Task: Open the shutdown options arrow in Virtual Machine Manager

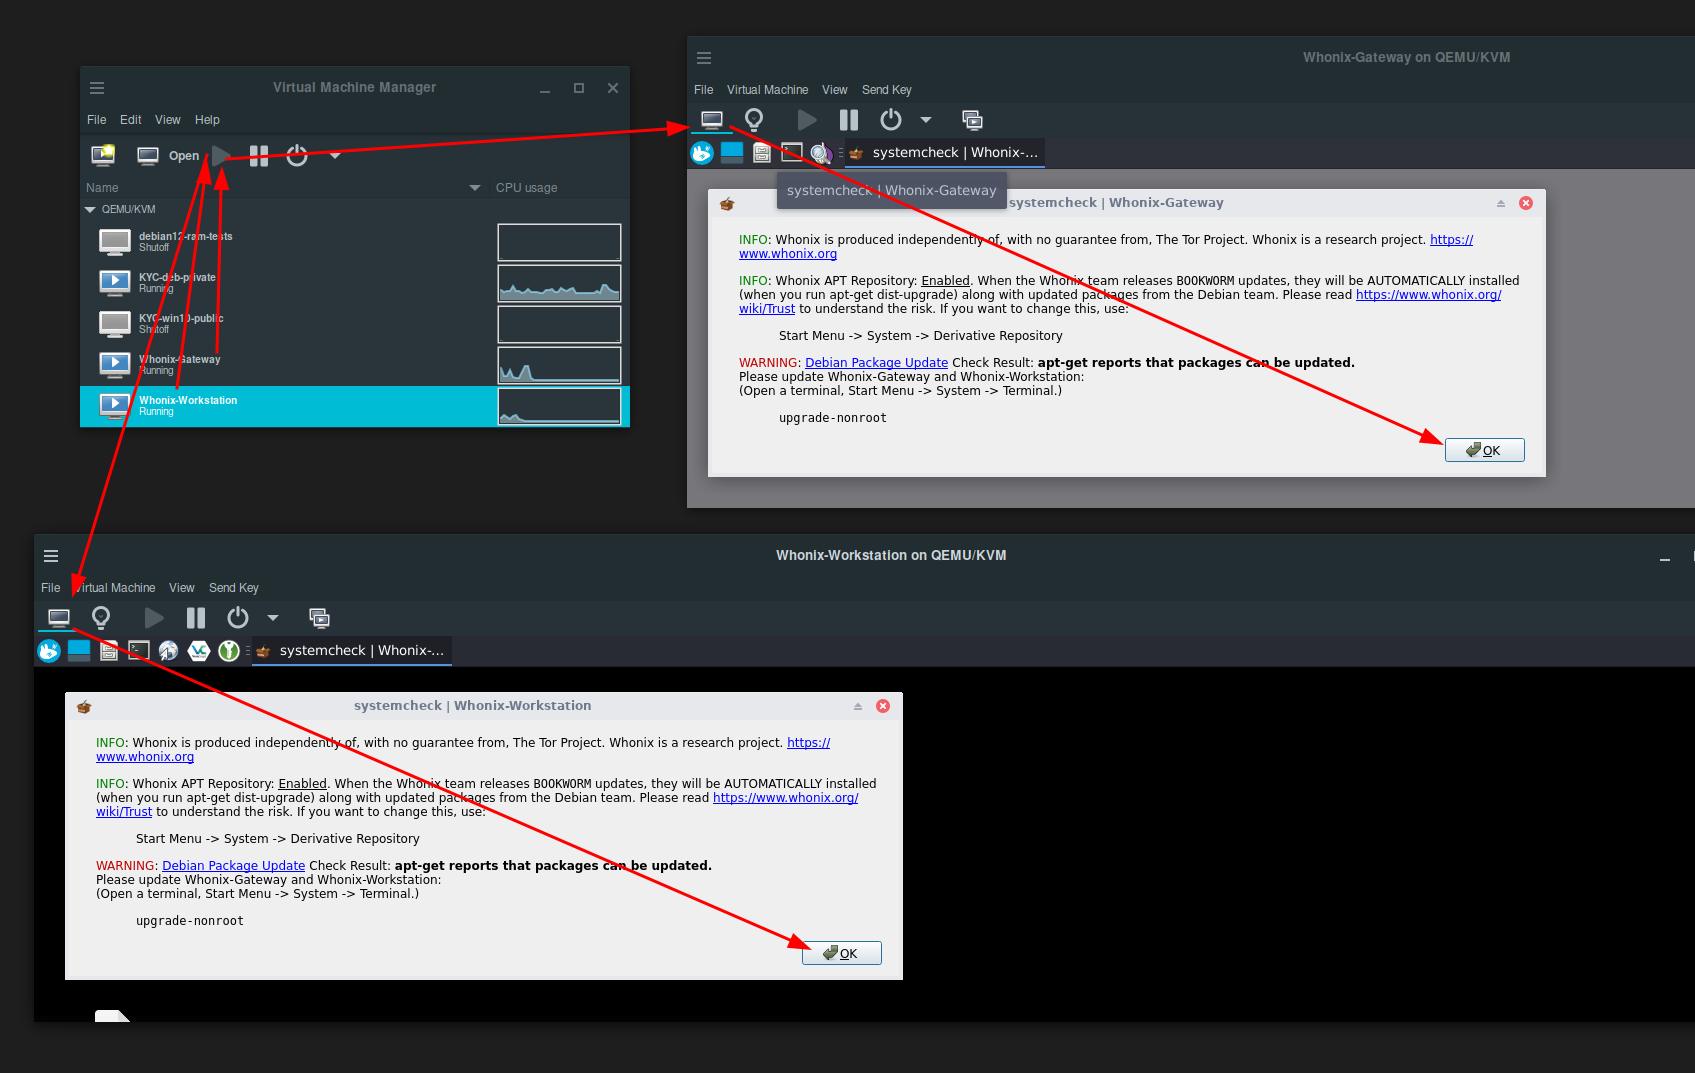Action: tap(335, 155)
